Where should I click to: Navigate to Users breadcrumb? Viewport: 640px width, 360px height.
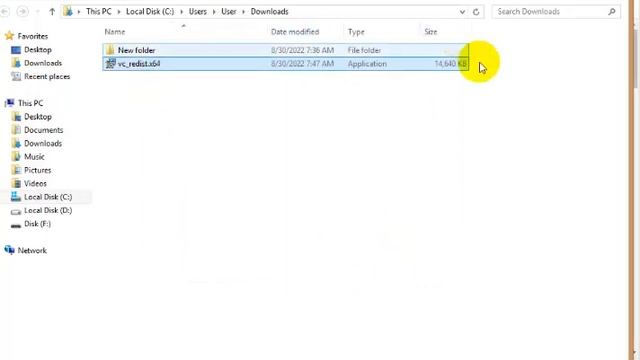point(198,11)
